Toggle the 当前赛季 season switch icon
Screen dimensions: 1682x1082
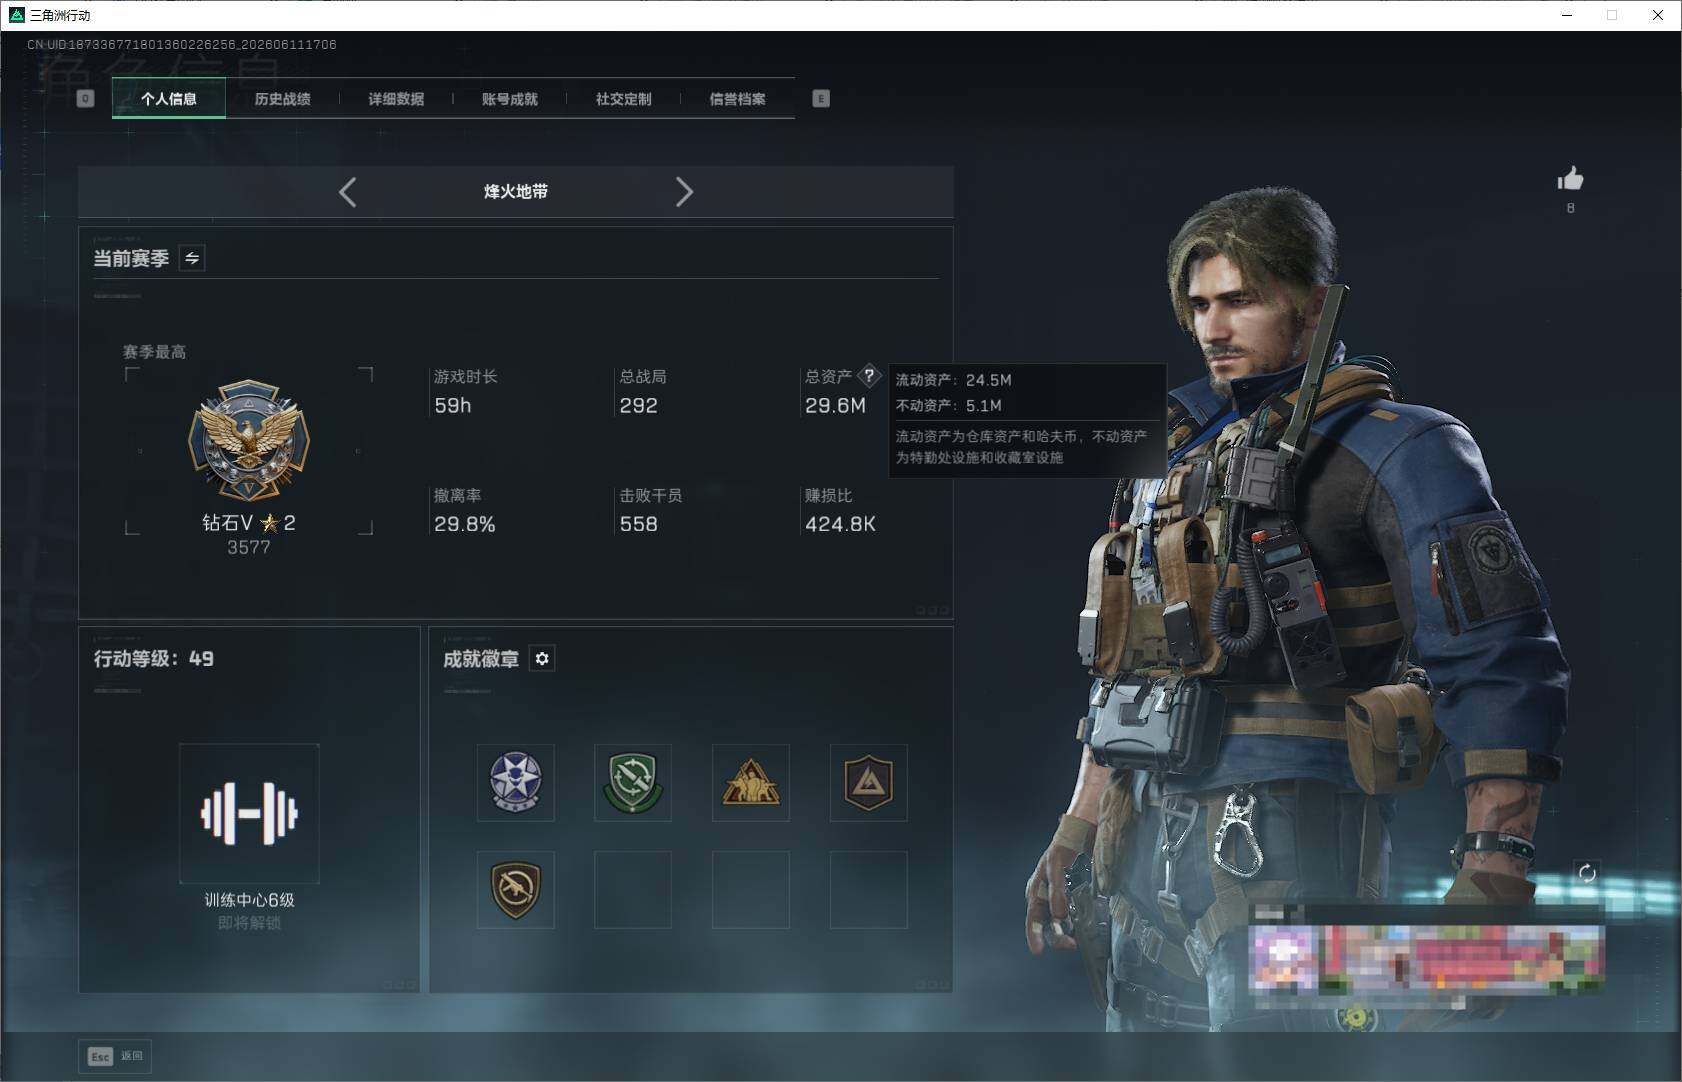[x=192, y=258]
